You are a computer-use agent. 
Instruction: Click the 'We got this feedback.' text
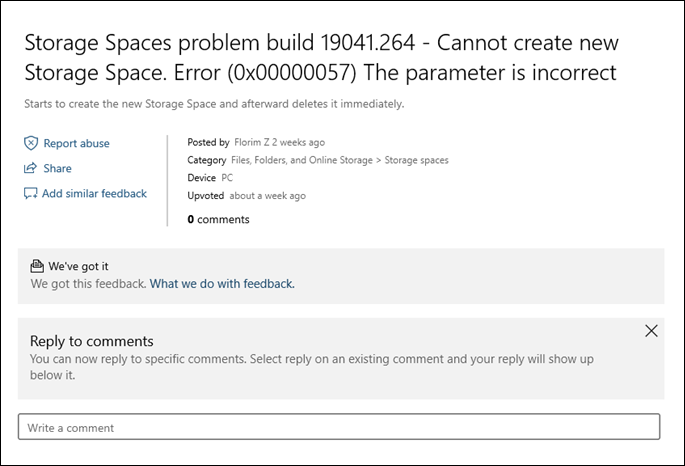click(x=88, y=283)
